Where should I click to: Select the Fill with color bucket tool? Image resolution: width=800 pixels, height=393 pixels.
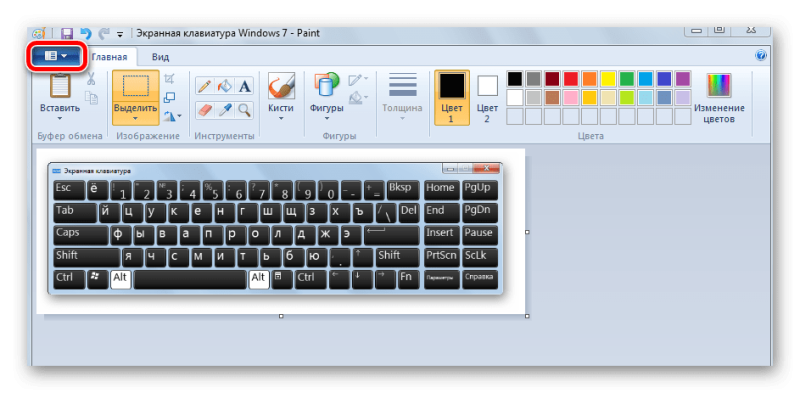(x=224, y=86)
